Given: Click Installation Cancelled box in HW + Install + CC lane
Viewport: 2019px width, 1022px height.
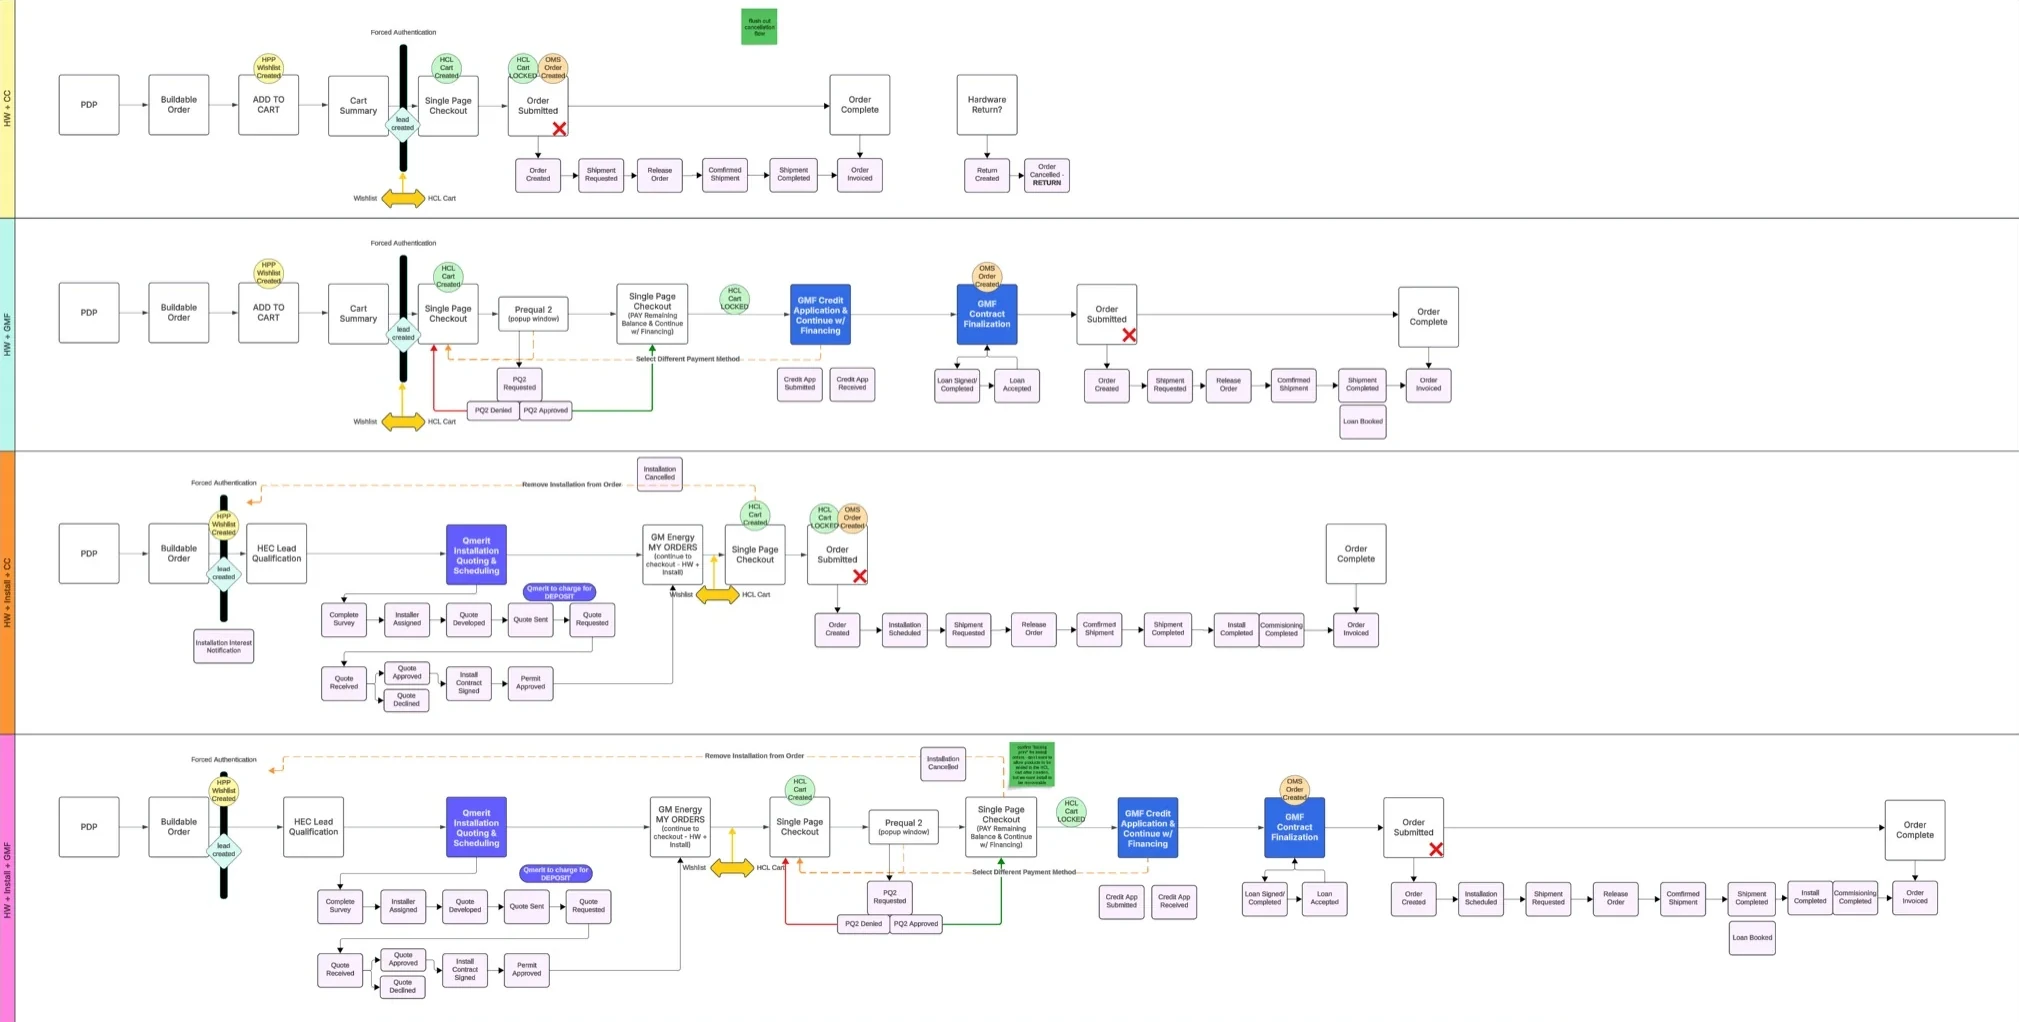Looking at the screenshot, I should pos(660,473).
